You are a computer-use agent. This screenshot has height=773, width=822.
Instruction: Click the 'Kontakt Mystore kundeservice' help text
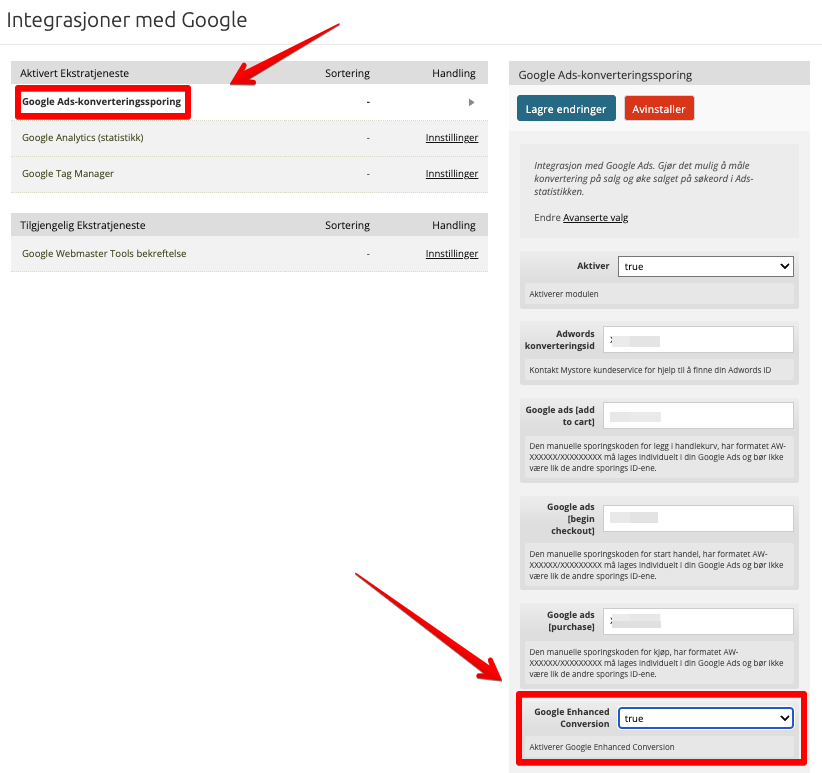click(650, 370)
